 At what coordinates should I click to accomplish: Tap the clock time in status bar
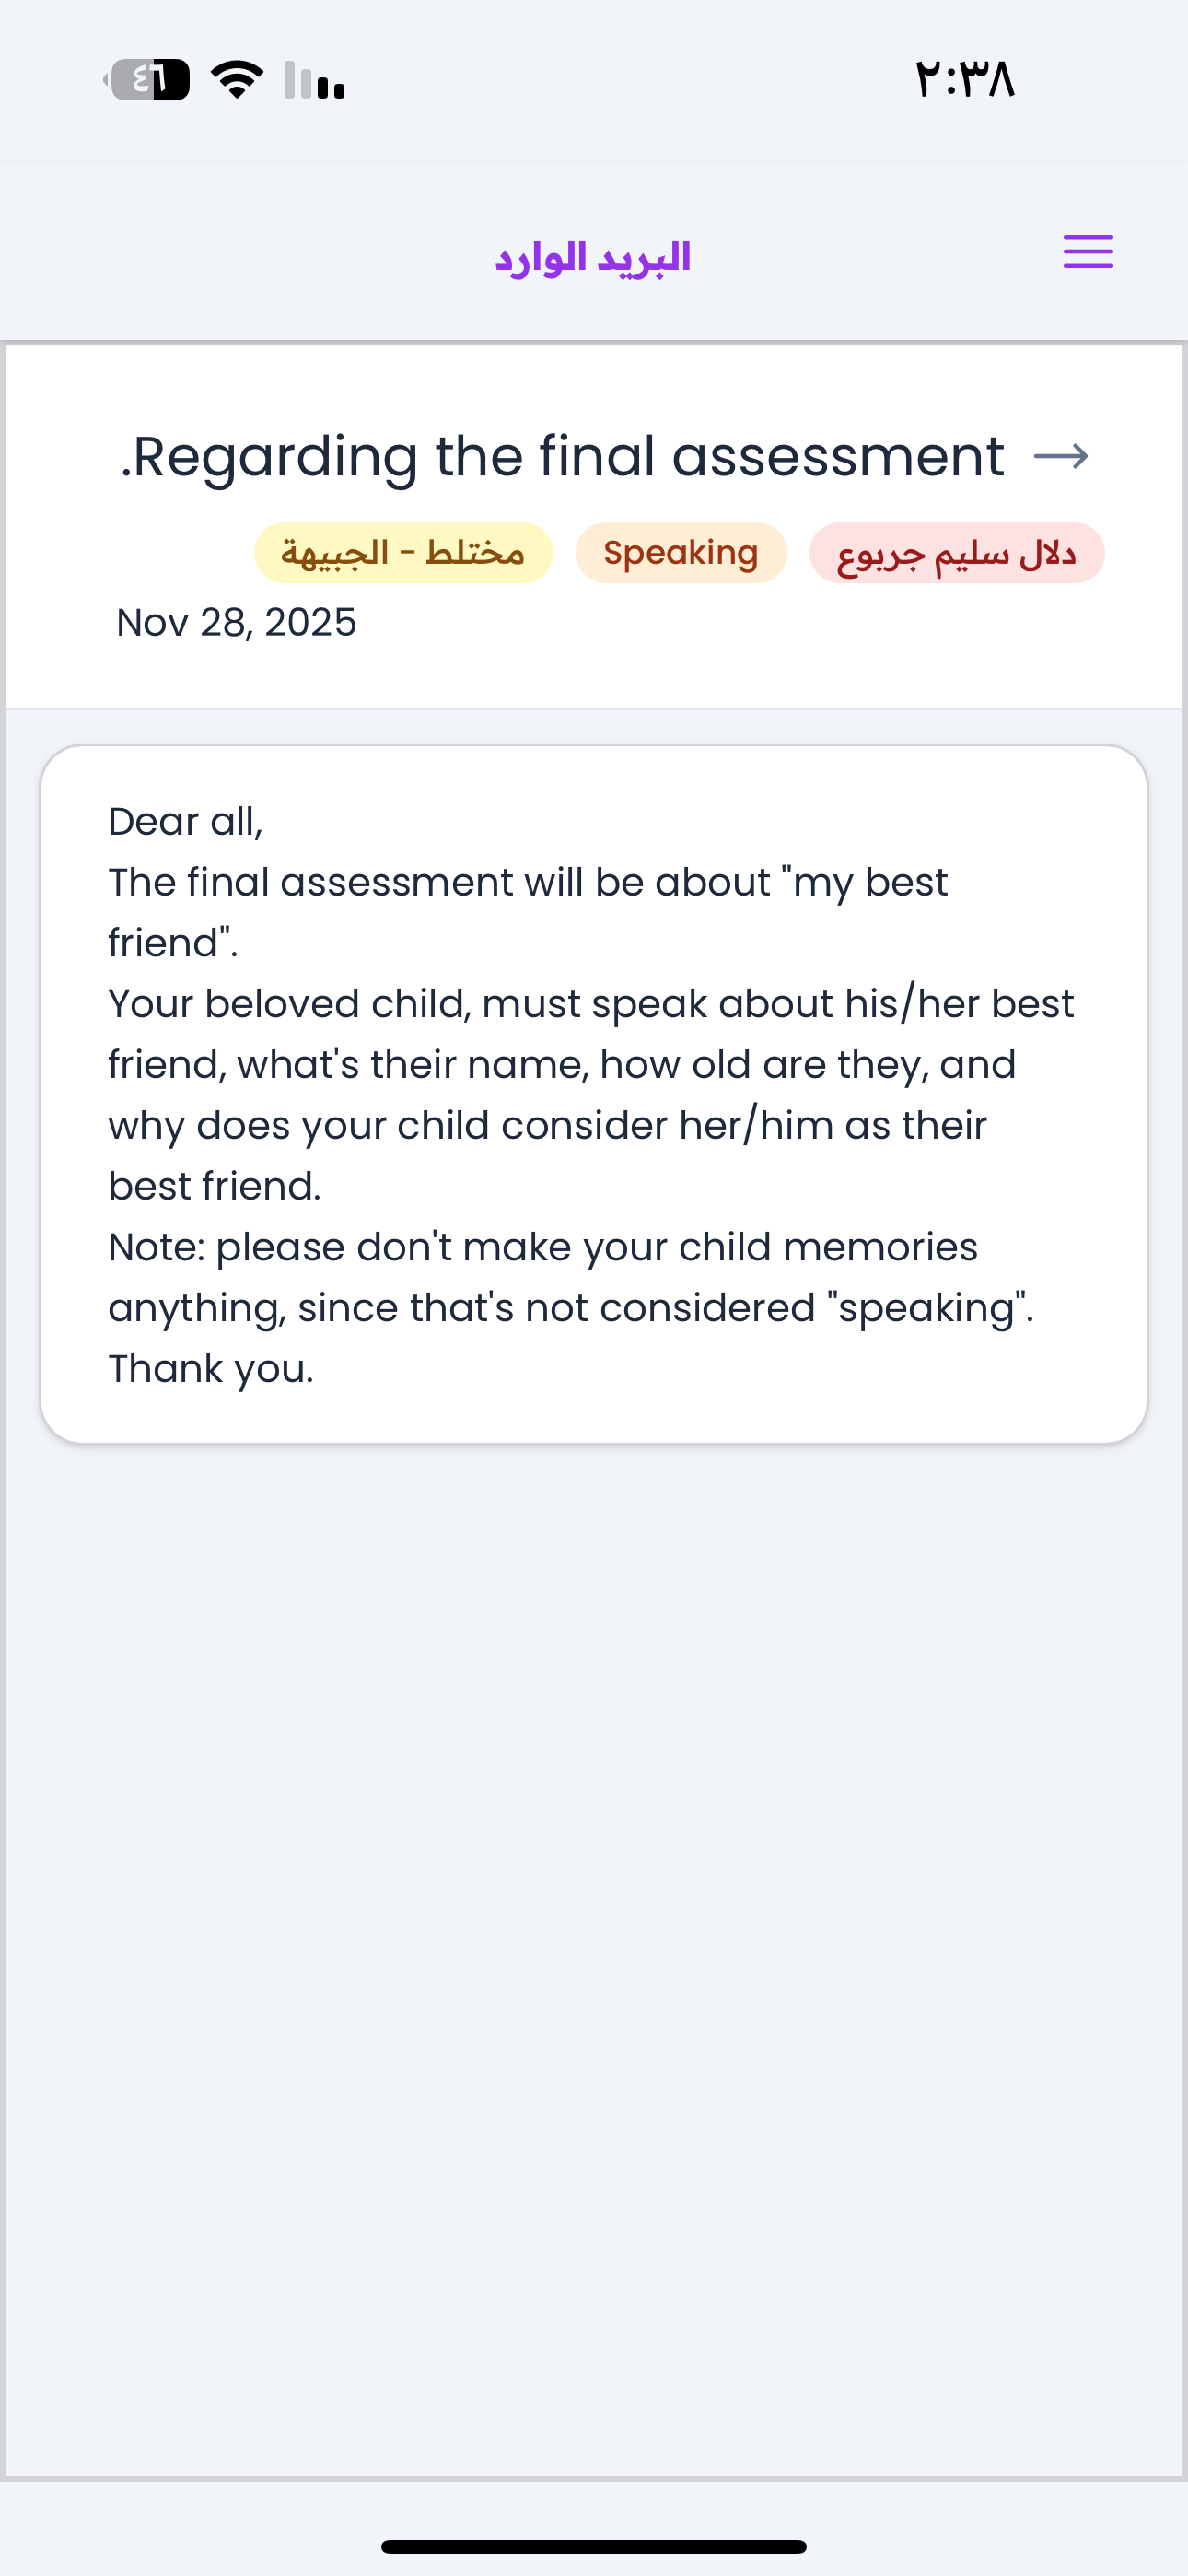[x=964, y=80]
